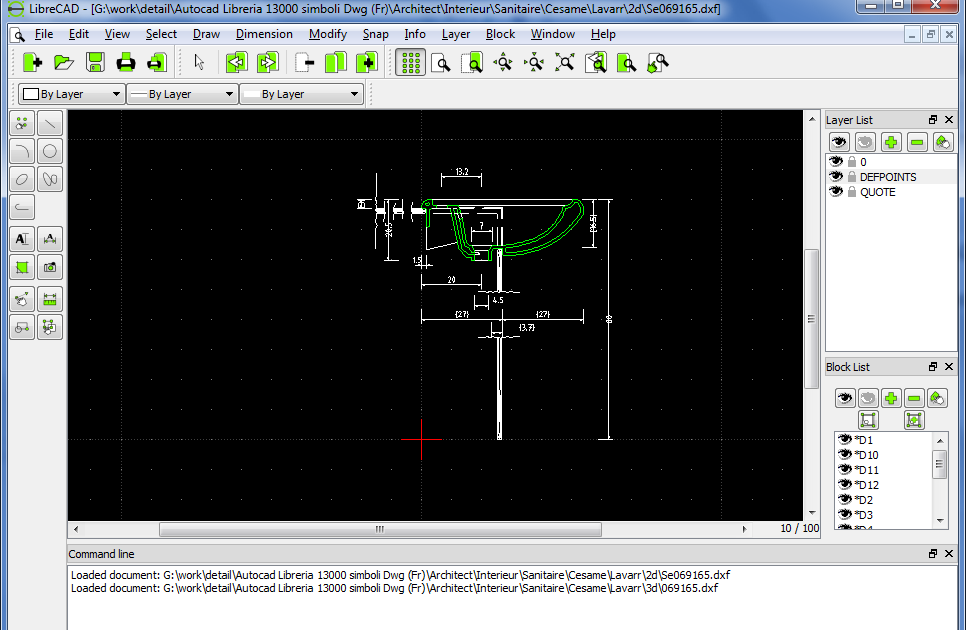This screenshot has height=630, width=966.
Task: Cut selection with toolbar cut icon
Action: pos(304,63)
